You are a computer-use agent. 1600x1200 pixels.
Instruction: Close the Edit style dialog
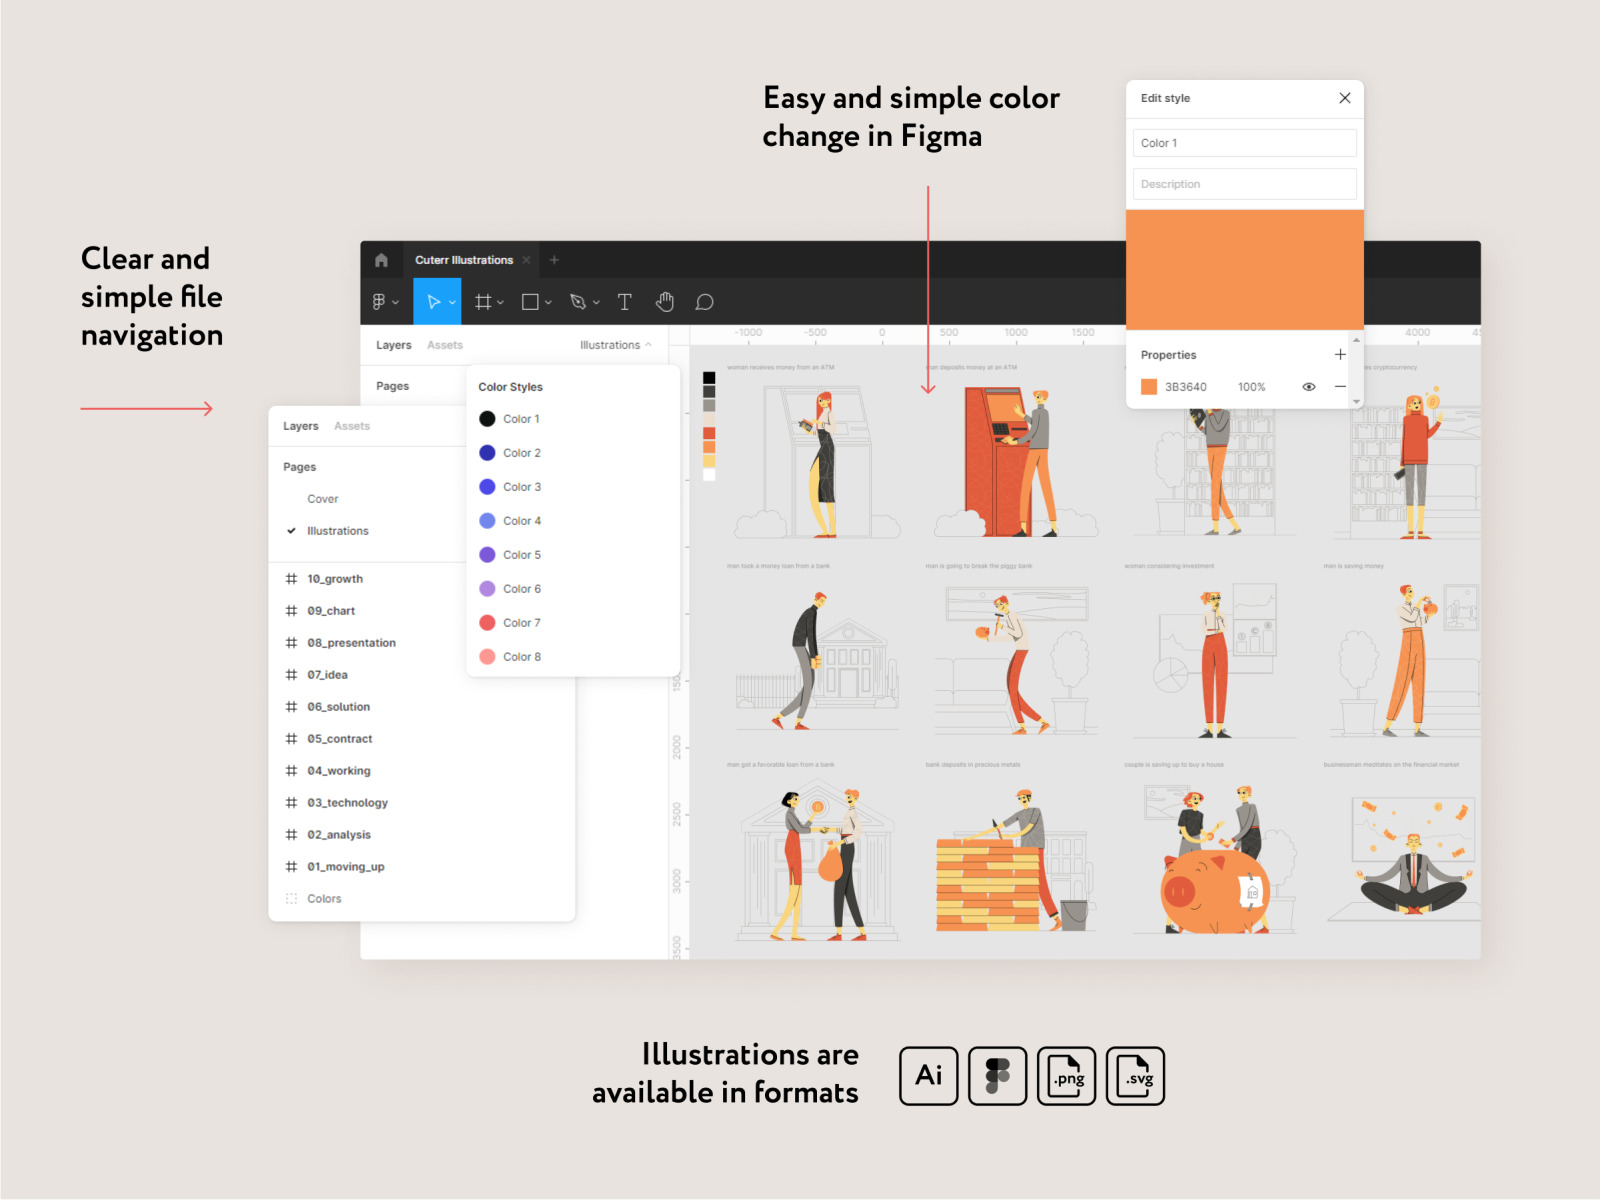pyautogui.click(x=1345, y=98)
